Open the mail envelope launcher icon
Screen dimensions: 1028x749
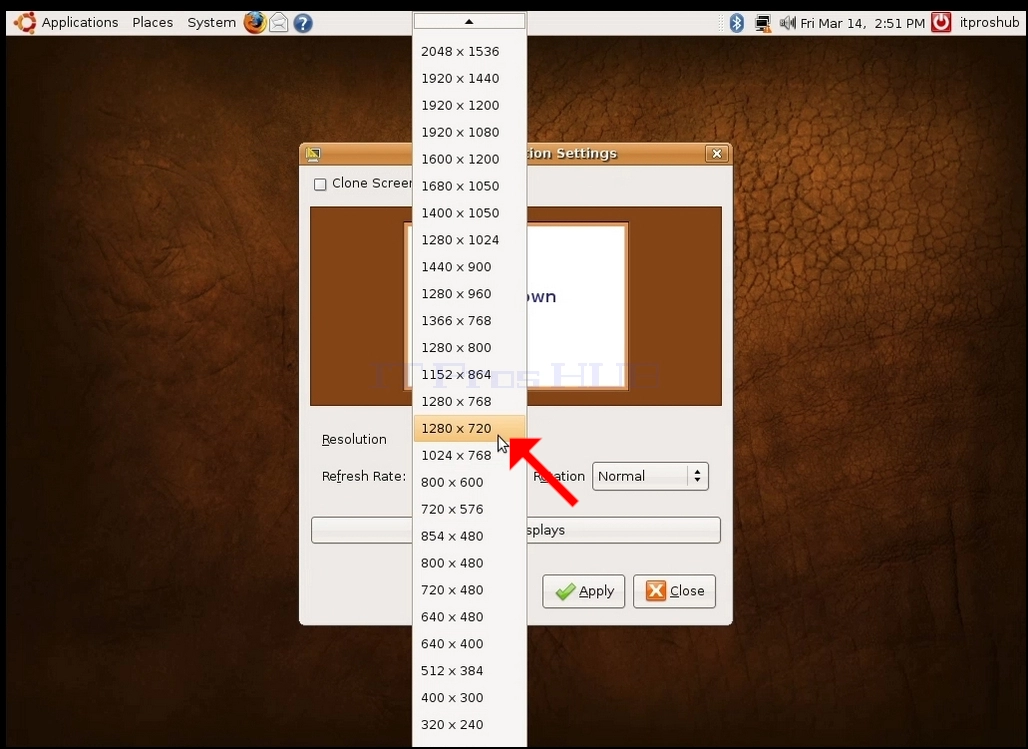pyautogui.click(x=279, y=23)
